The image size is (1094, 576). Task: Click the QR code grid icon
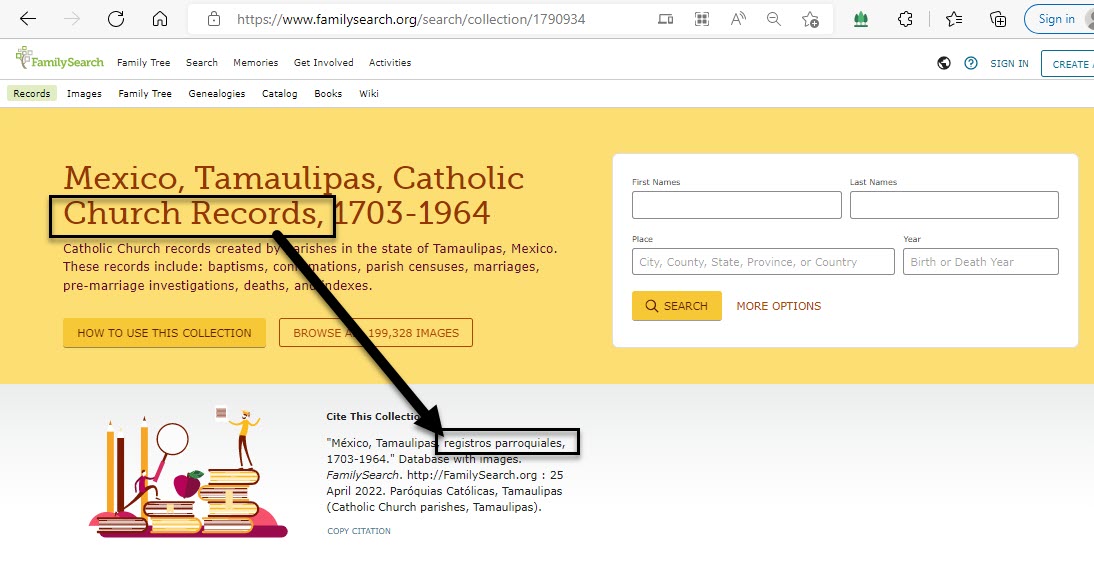tap(702, 19)
